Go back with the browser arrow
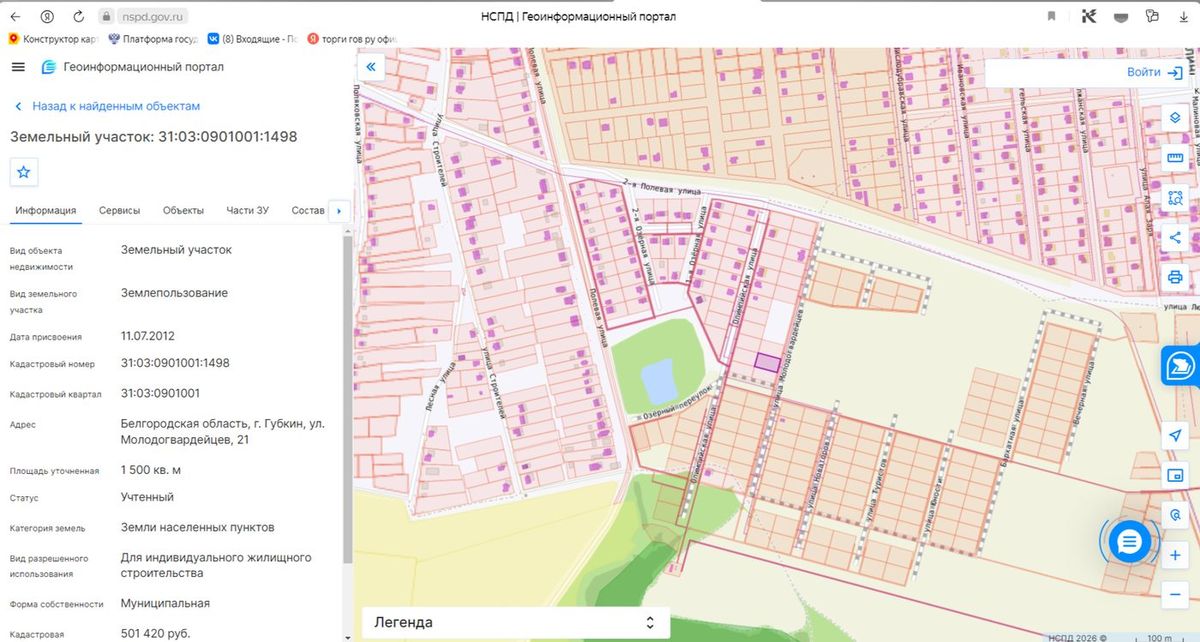Viewport: 1200px width, 642px height. (x=15, y=17)
